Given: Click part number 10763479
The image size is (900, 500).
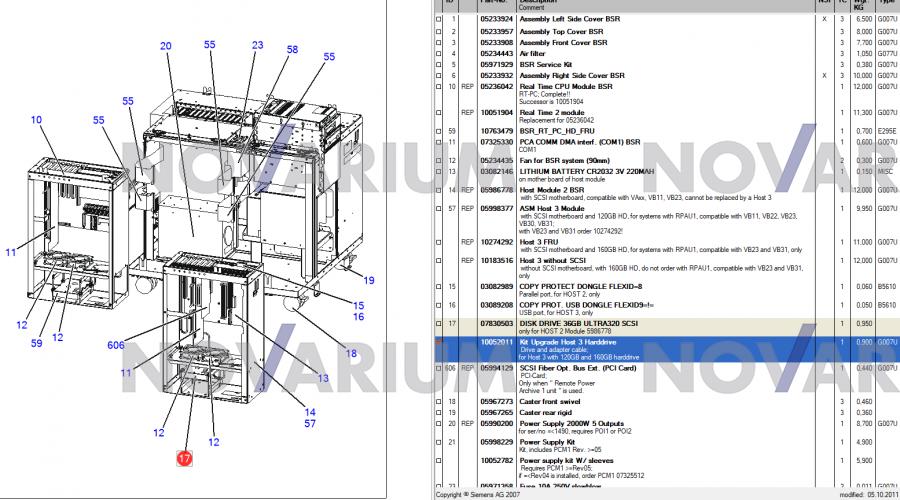Looking at the screenshot, I should point(496,131).
